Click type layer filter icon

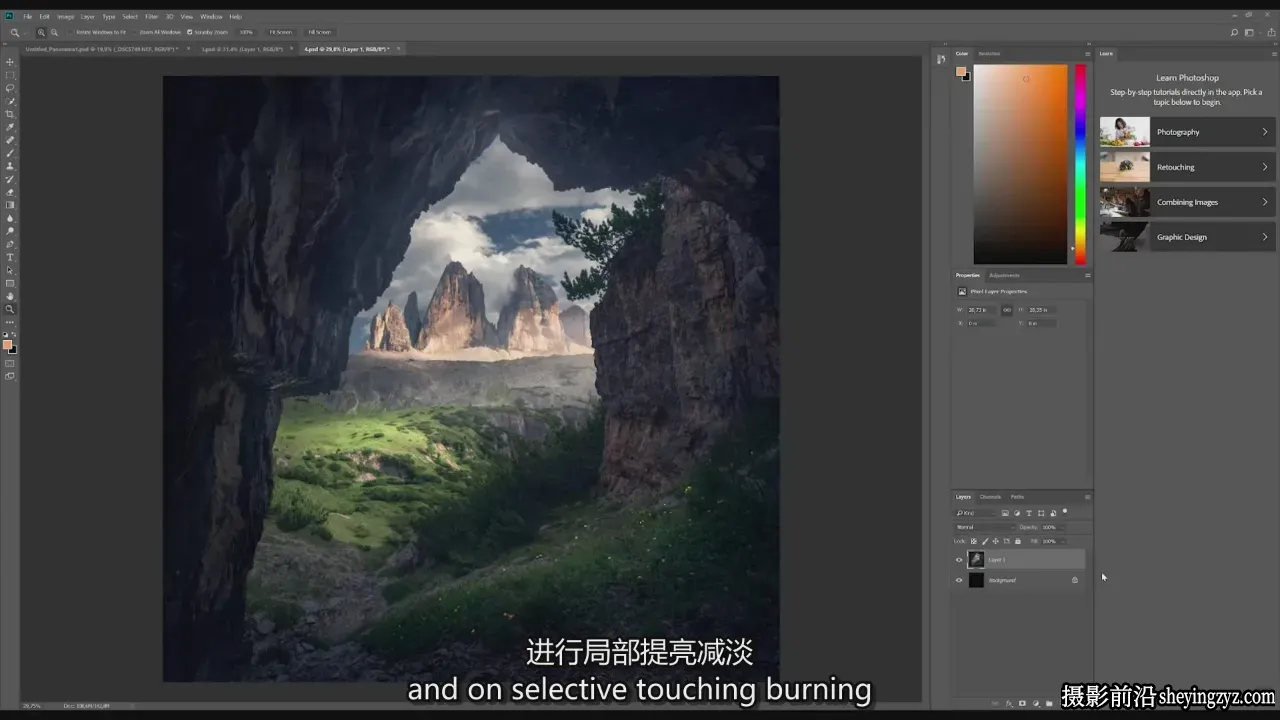click(1029, 513)
